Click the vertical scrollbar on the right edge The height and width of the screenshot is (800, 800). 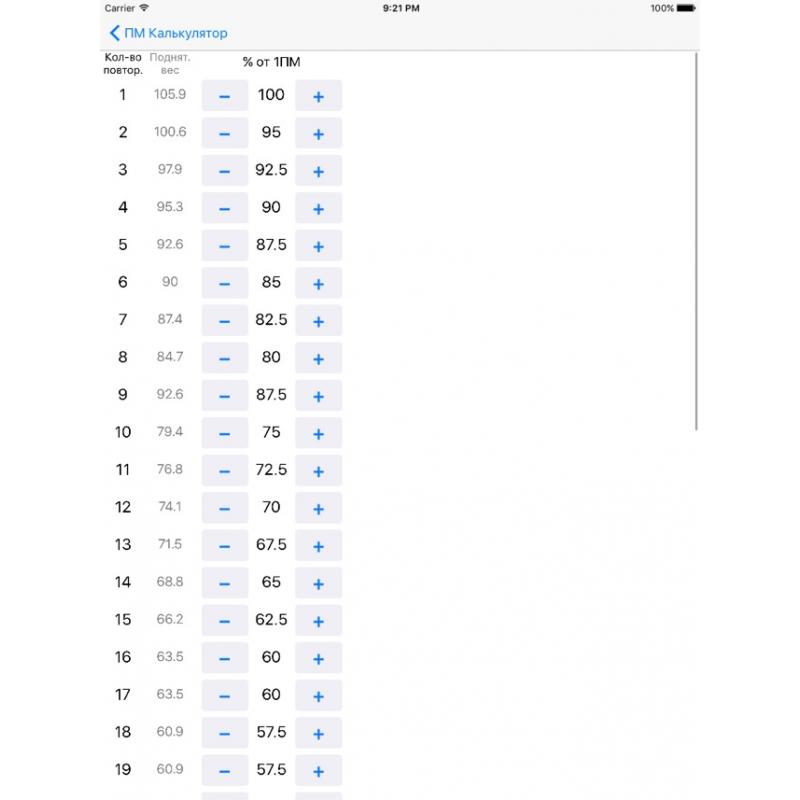[x=696, y=241]
